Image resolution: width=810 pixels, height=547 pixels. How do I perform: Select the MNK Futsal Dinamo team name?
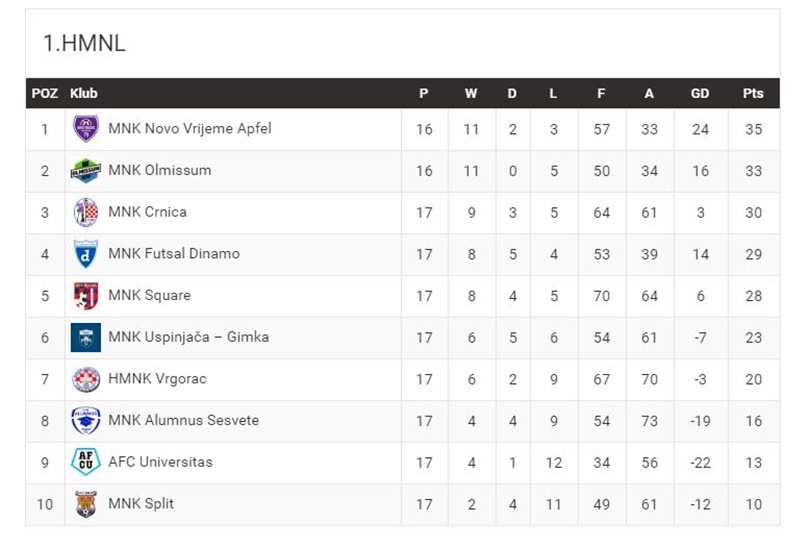pos(174,254)
